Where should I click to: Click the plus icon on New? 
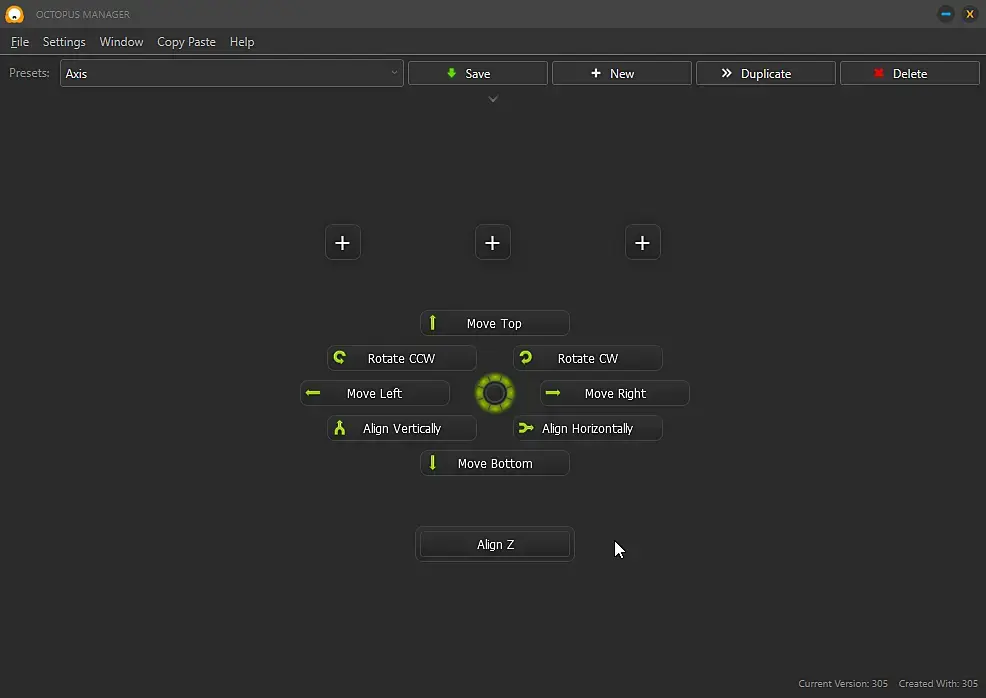tap(595, 73)
